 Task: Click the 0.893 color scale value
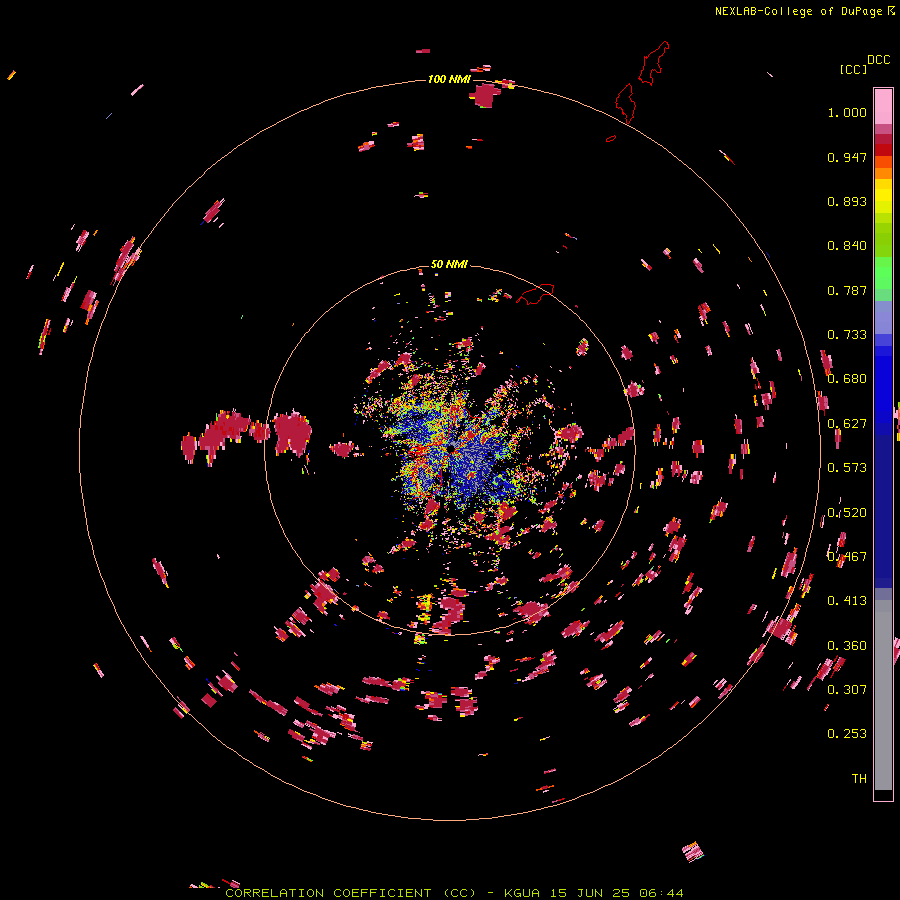(x=847, y=201)
